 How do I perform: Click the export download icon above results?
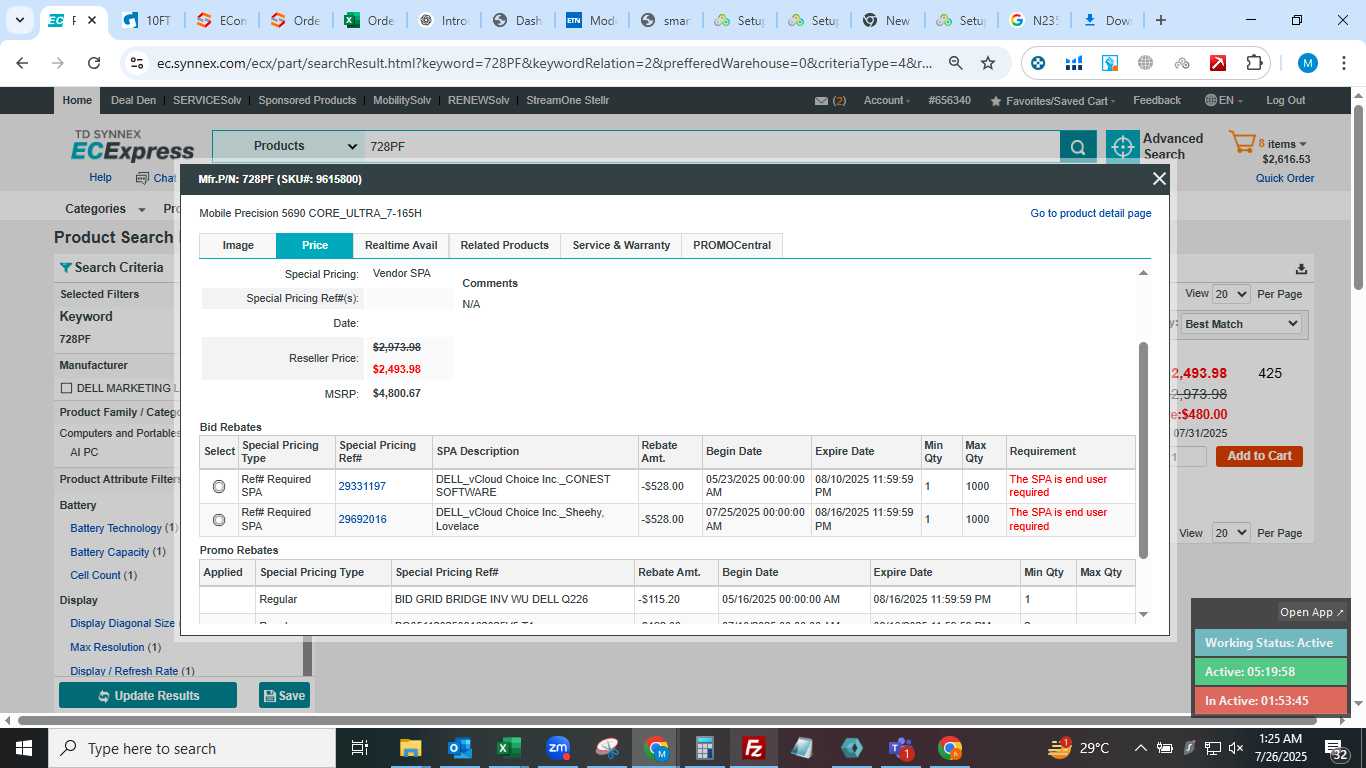(x=1301, y=268)
